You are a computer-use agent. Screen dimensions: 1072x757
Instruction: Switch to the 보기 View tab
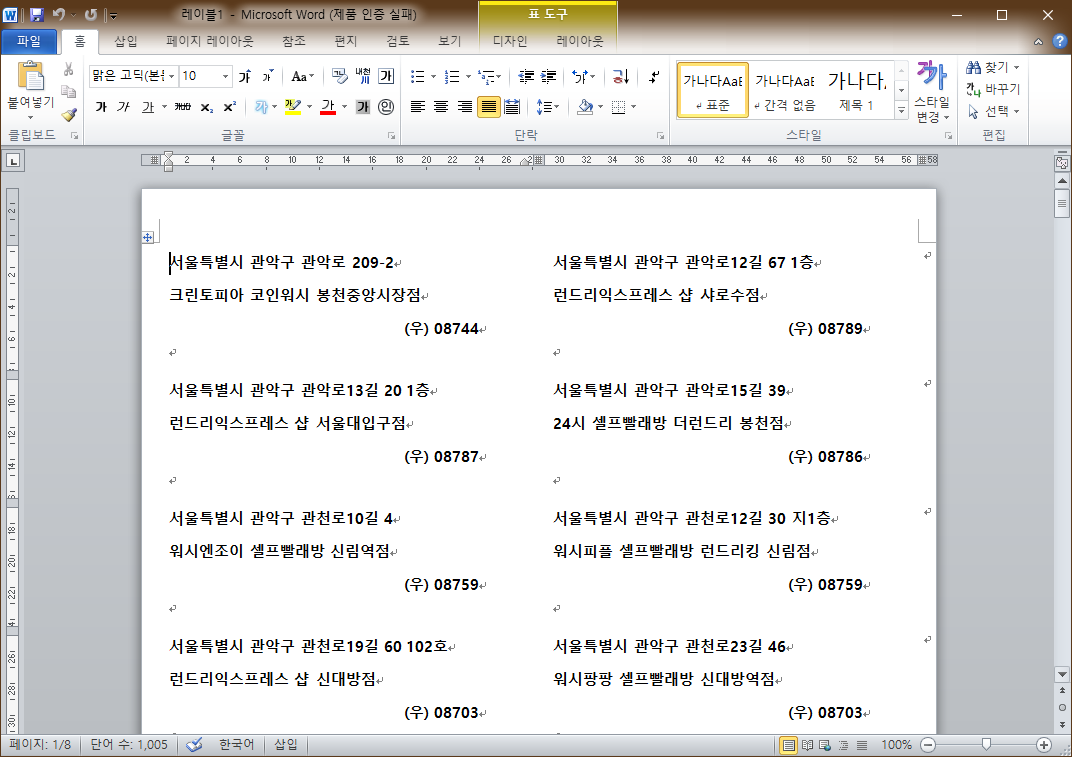450,41
